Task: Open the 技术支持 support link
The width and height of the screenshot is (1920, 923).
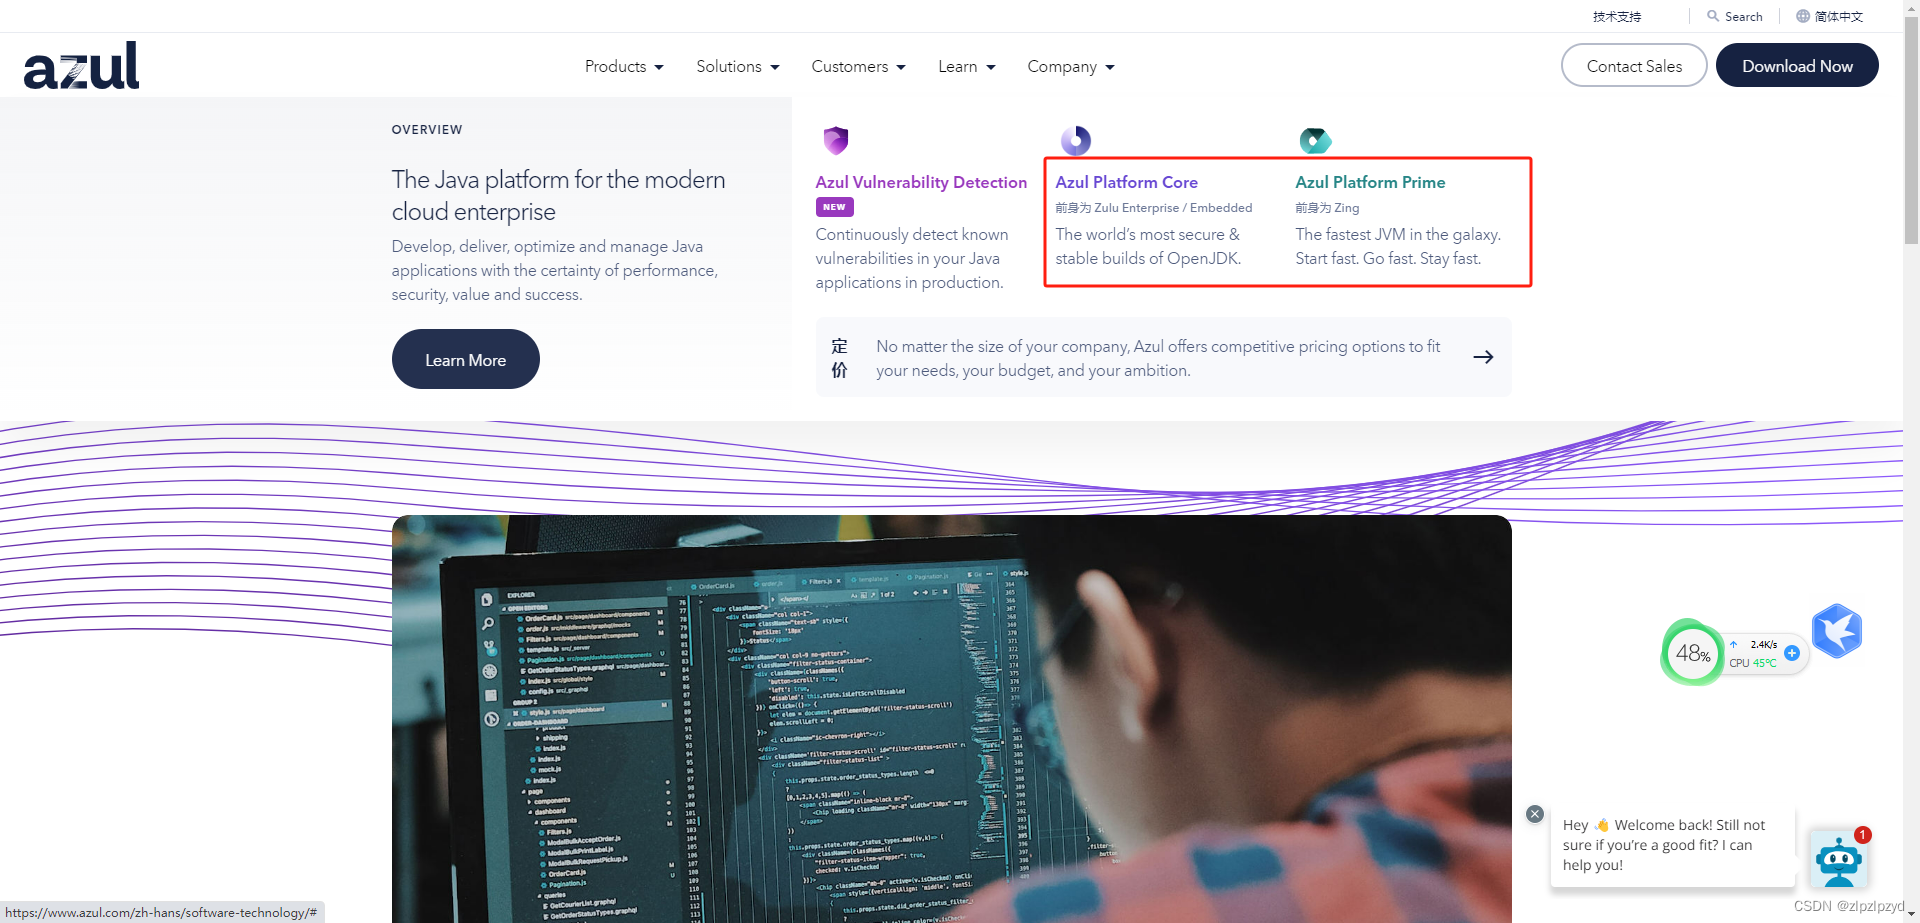Action: (x=1617, y=16)
